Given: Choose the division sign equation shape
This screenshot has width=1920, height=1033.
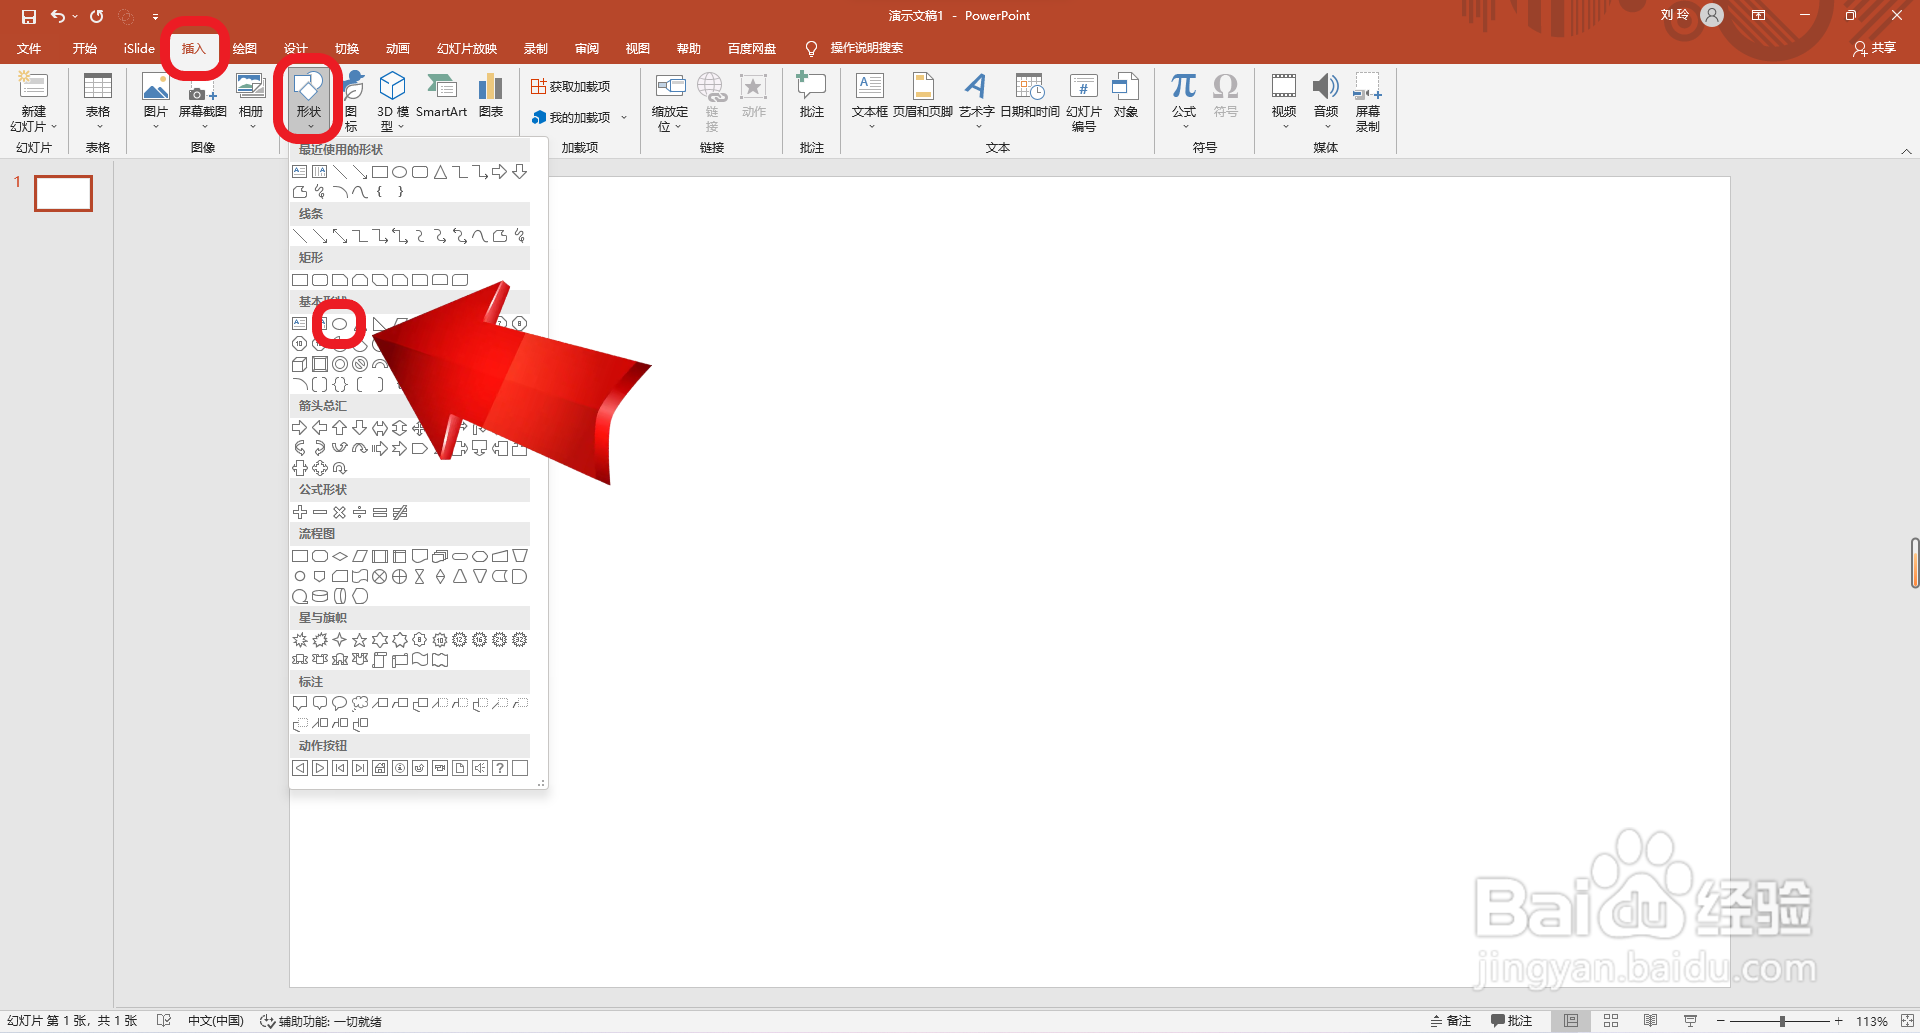Looking at the screenshot, I should pos(360,512).
